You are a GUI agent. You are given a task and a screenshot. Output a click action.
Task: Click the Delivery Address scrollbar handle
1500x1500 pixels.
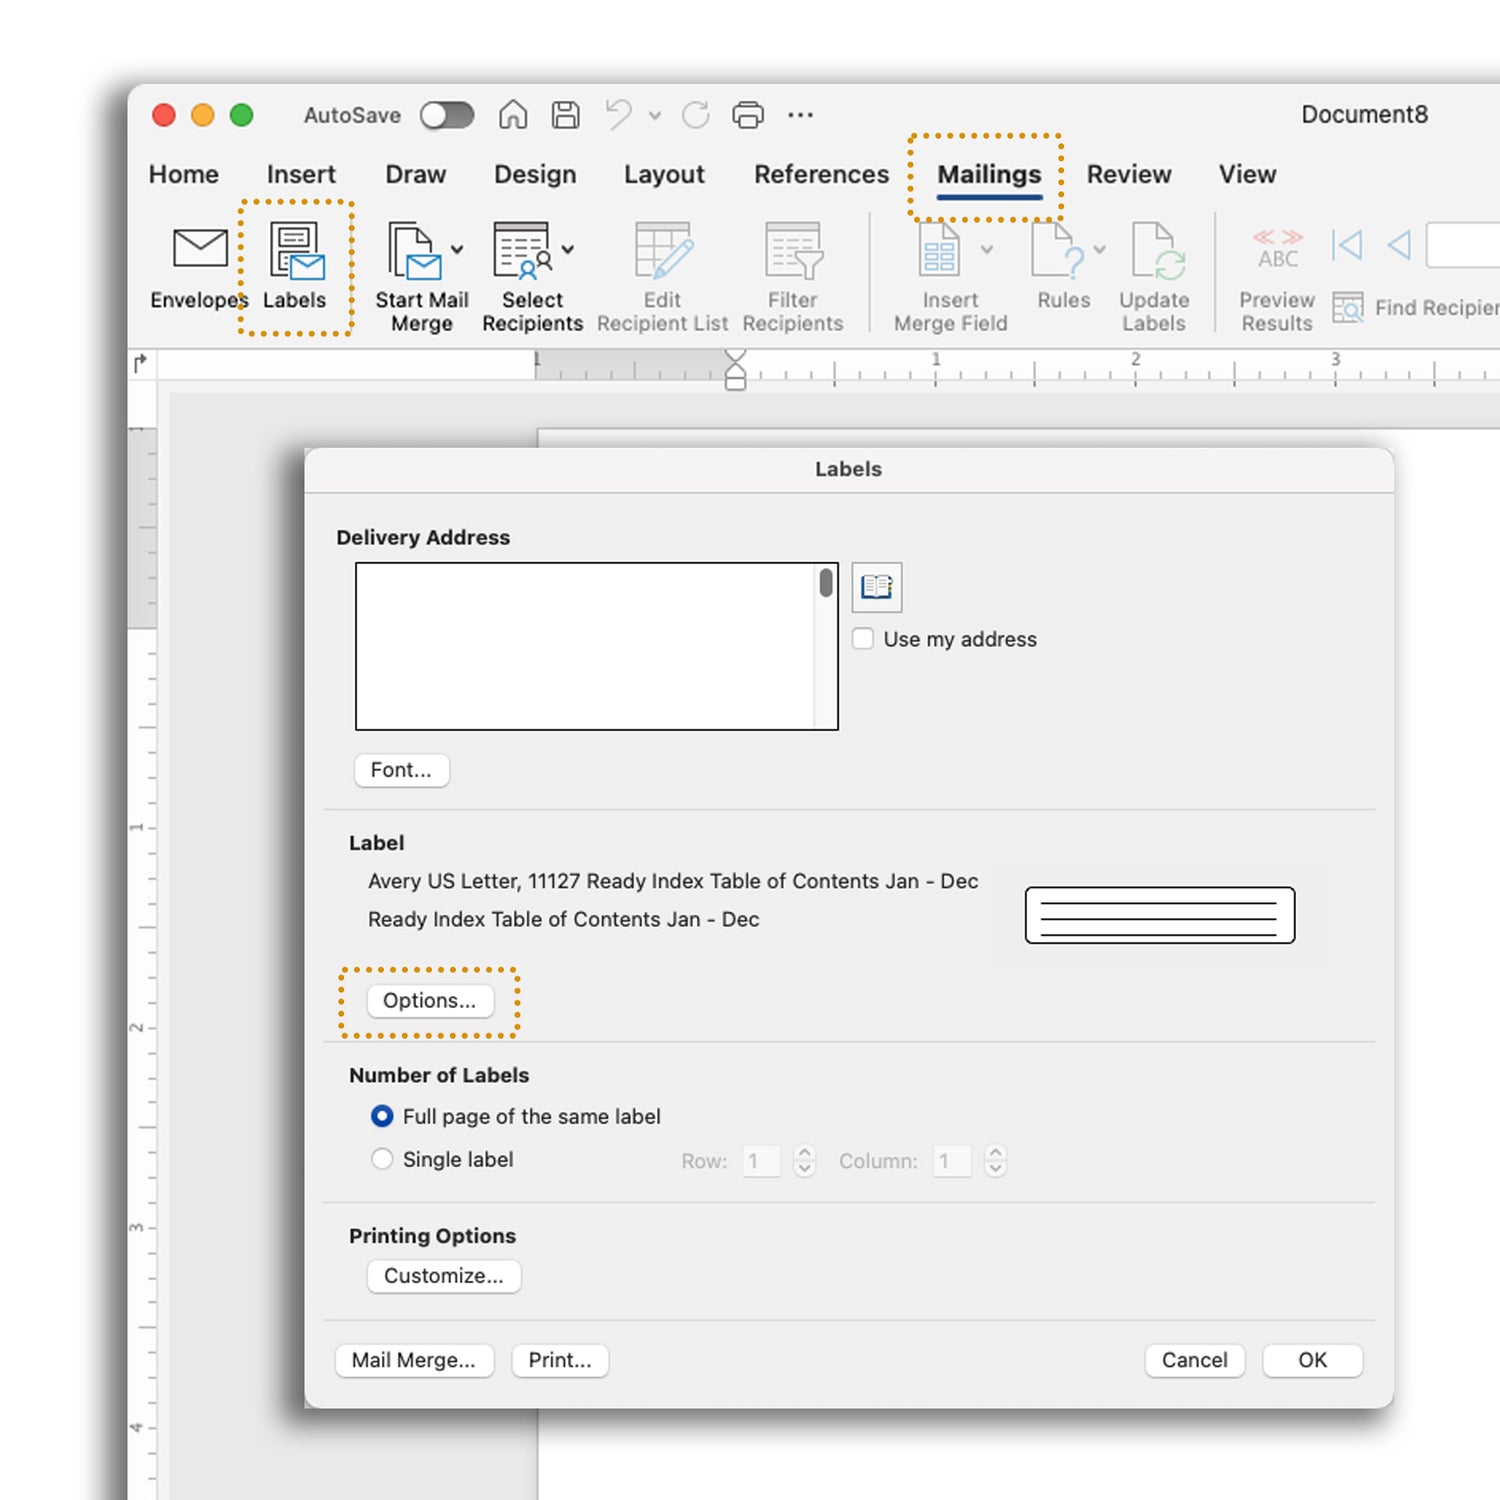[x=826, y=582]
